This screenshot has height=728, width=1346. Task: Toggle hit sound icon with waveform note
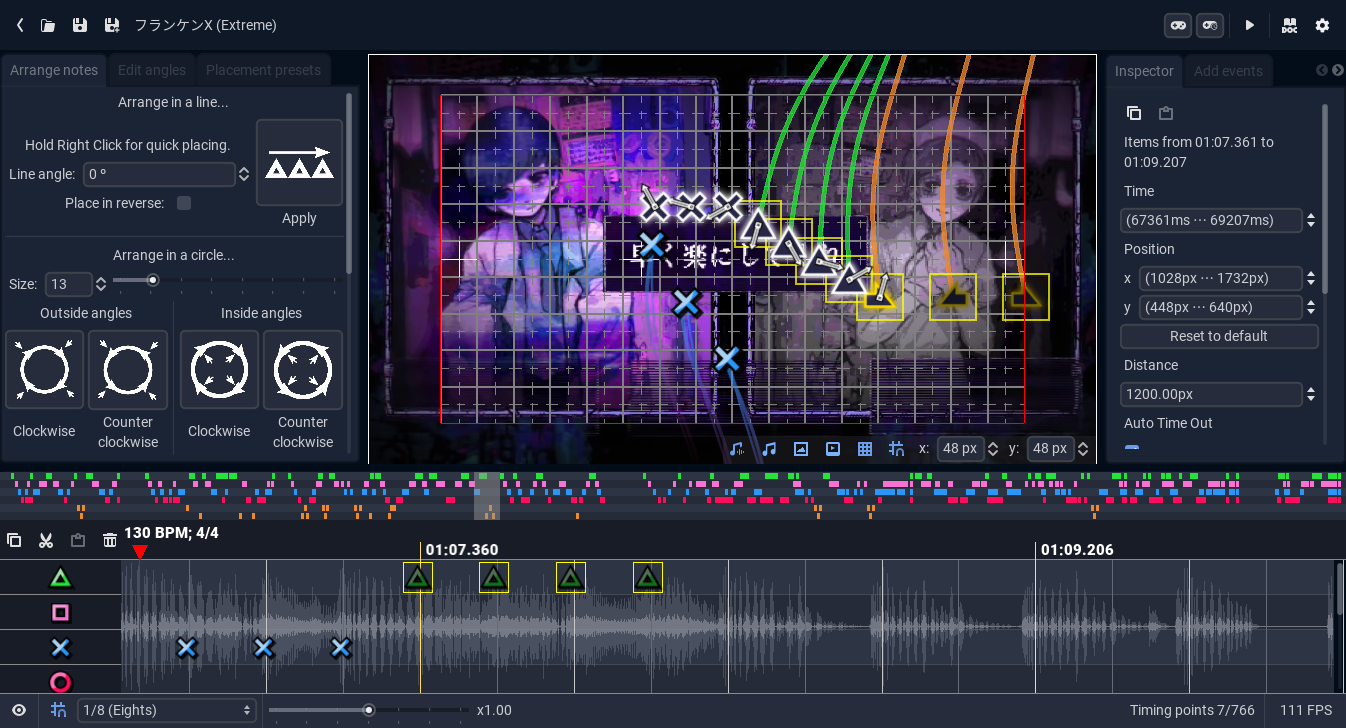[737, 449]
